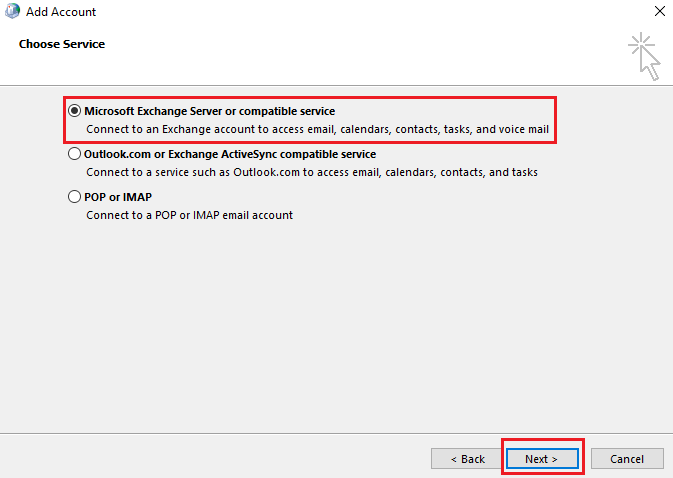
Task: Click 'Connect to a POP or IMAP email account'
Action: pos(189,215)
